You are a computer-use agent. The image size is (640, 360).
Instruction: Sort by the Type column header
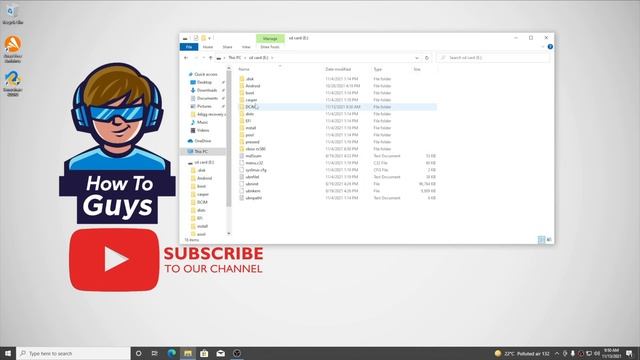pyautogui.click(x=378, y=69)
